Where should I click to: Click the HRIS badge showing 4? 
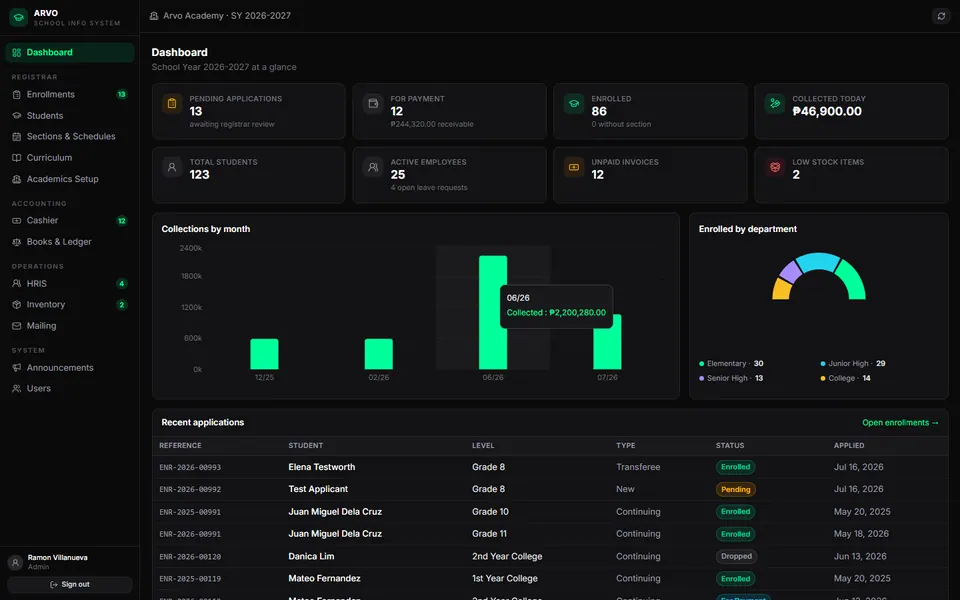[122, 283]
